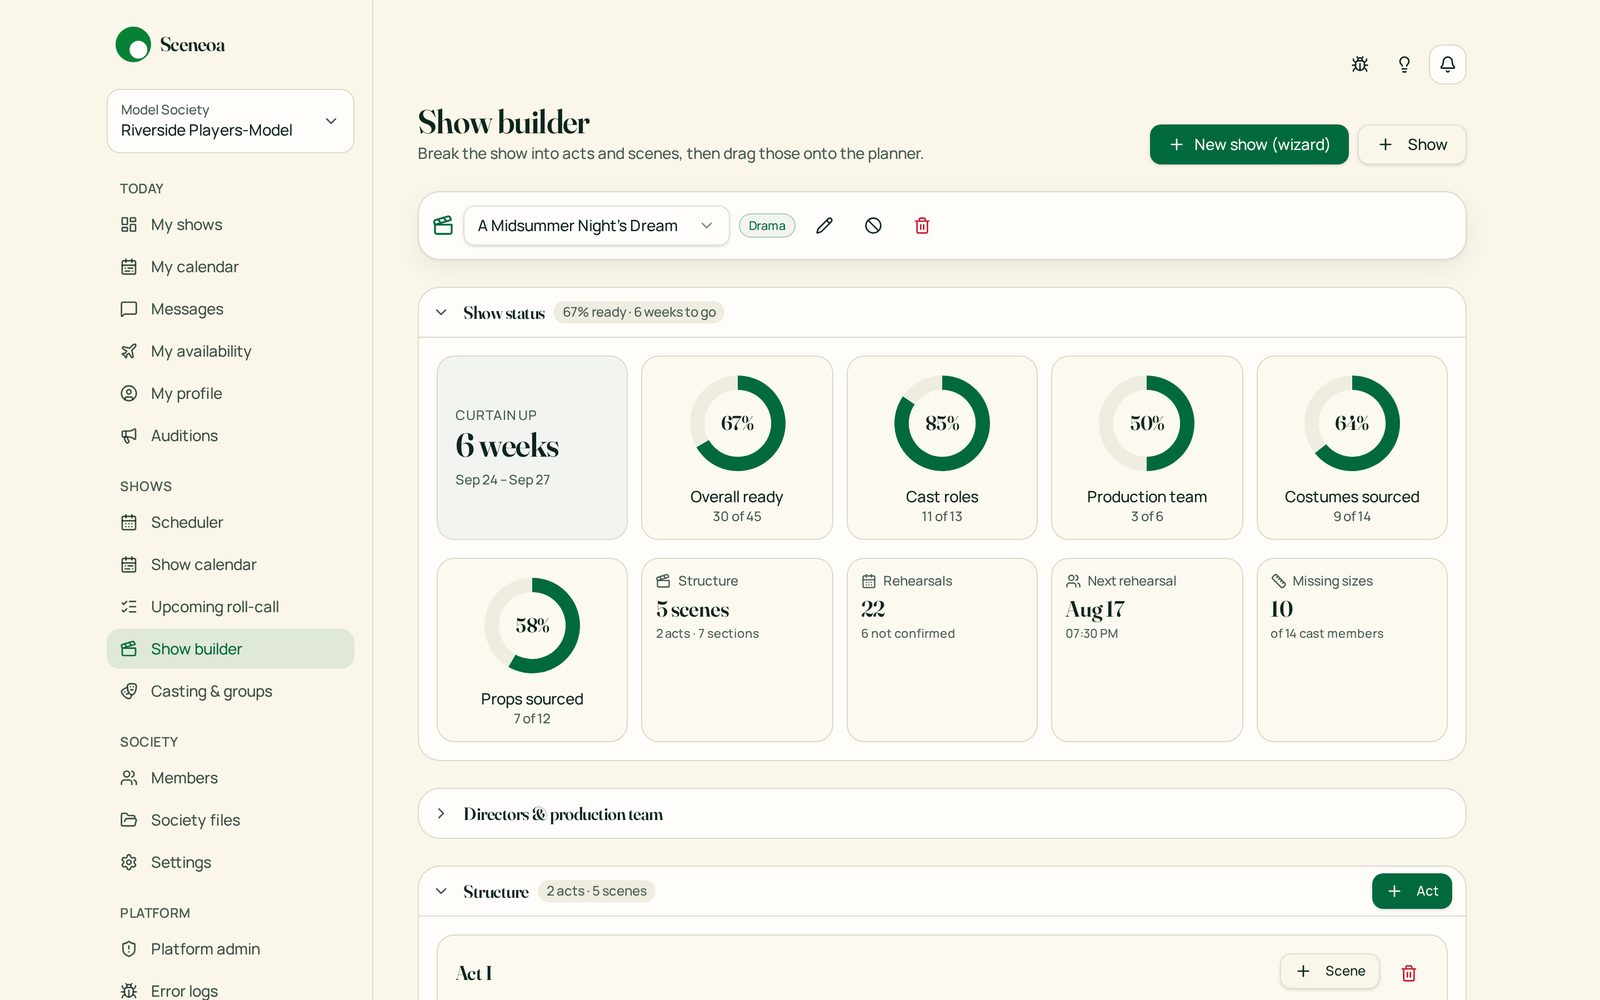Add a Scene to Act I
Image resolution: width=1600 pixels, height=1000 pixels.
pos(1330,971)
